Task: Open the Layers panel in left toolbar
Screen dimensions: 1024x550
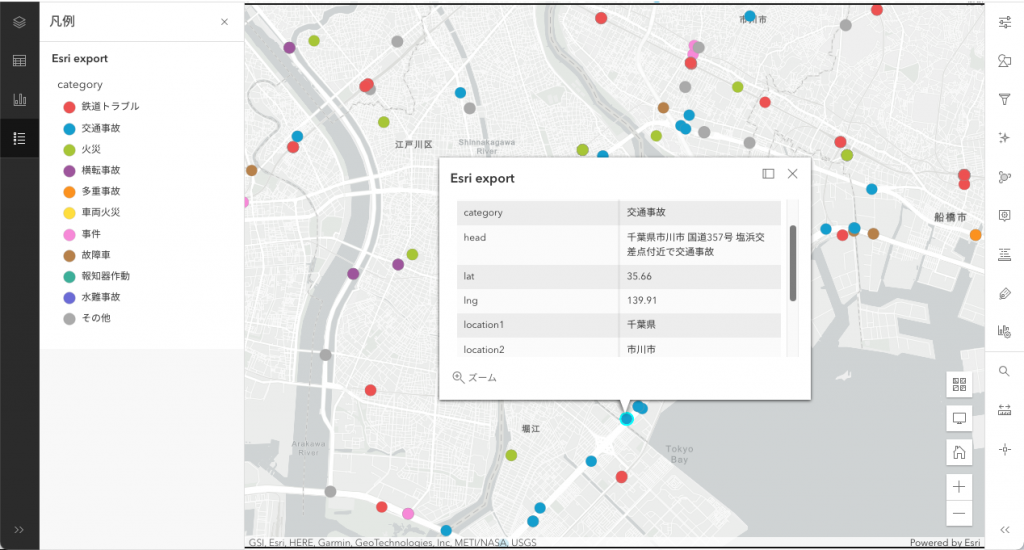Action: pos(19,22)
